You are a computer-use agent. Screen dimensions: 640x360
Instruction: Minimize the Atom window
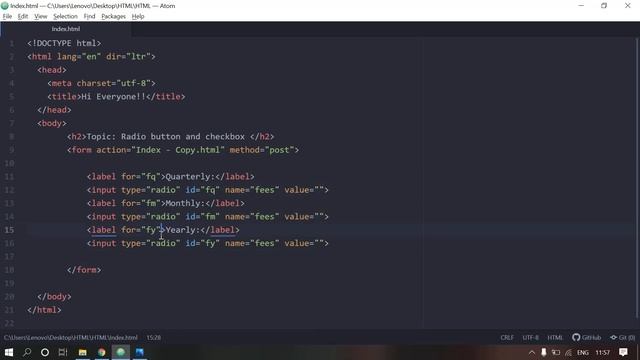tap(581, 6)
